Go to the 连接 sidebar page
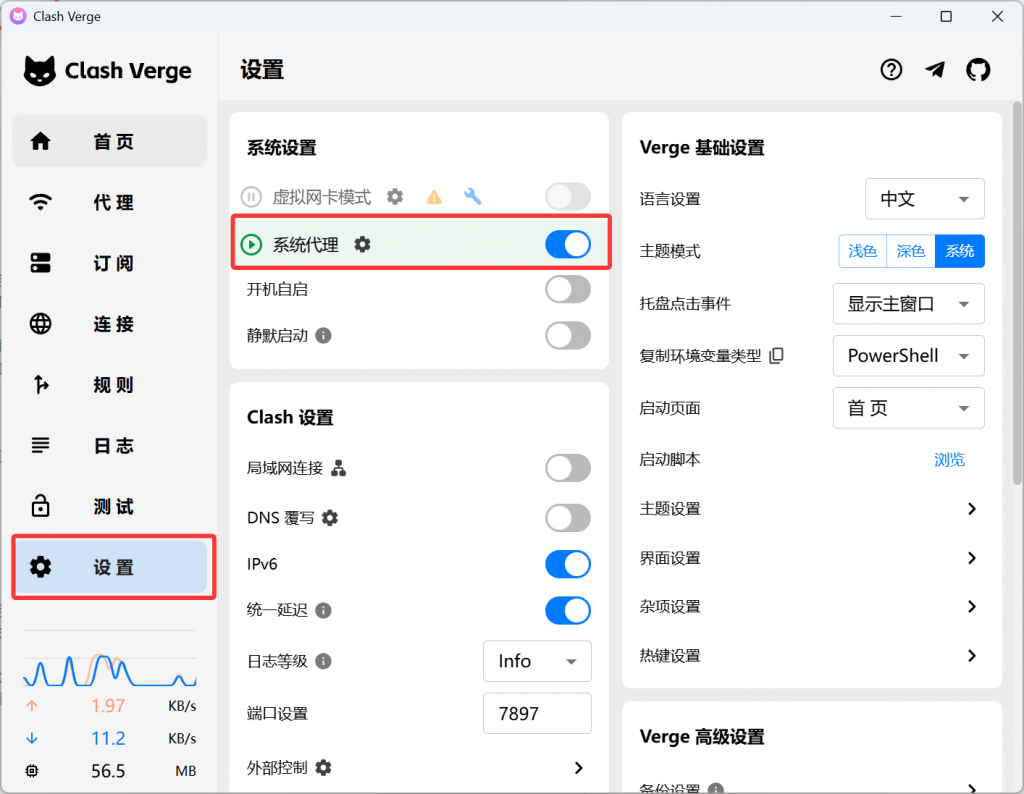Image resolution: width=1024 pixels, height=794 pixels. click(x=110, y=323)
